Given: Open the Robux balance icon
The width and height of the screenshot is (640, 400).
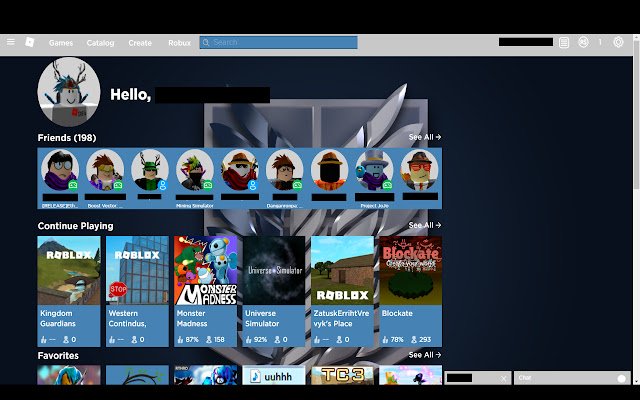Looking at the screenshot, I should pos(583,42).
